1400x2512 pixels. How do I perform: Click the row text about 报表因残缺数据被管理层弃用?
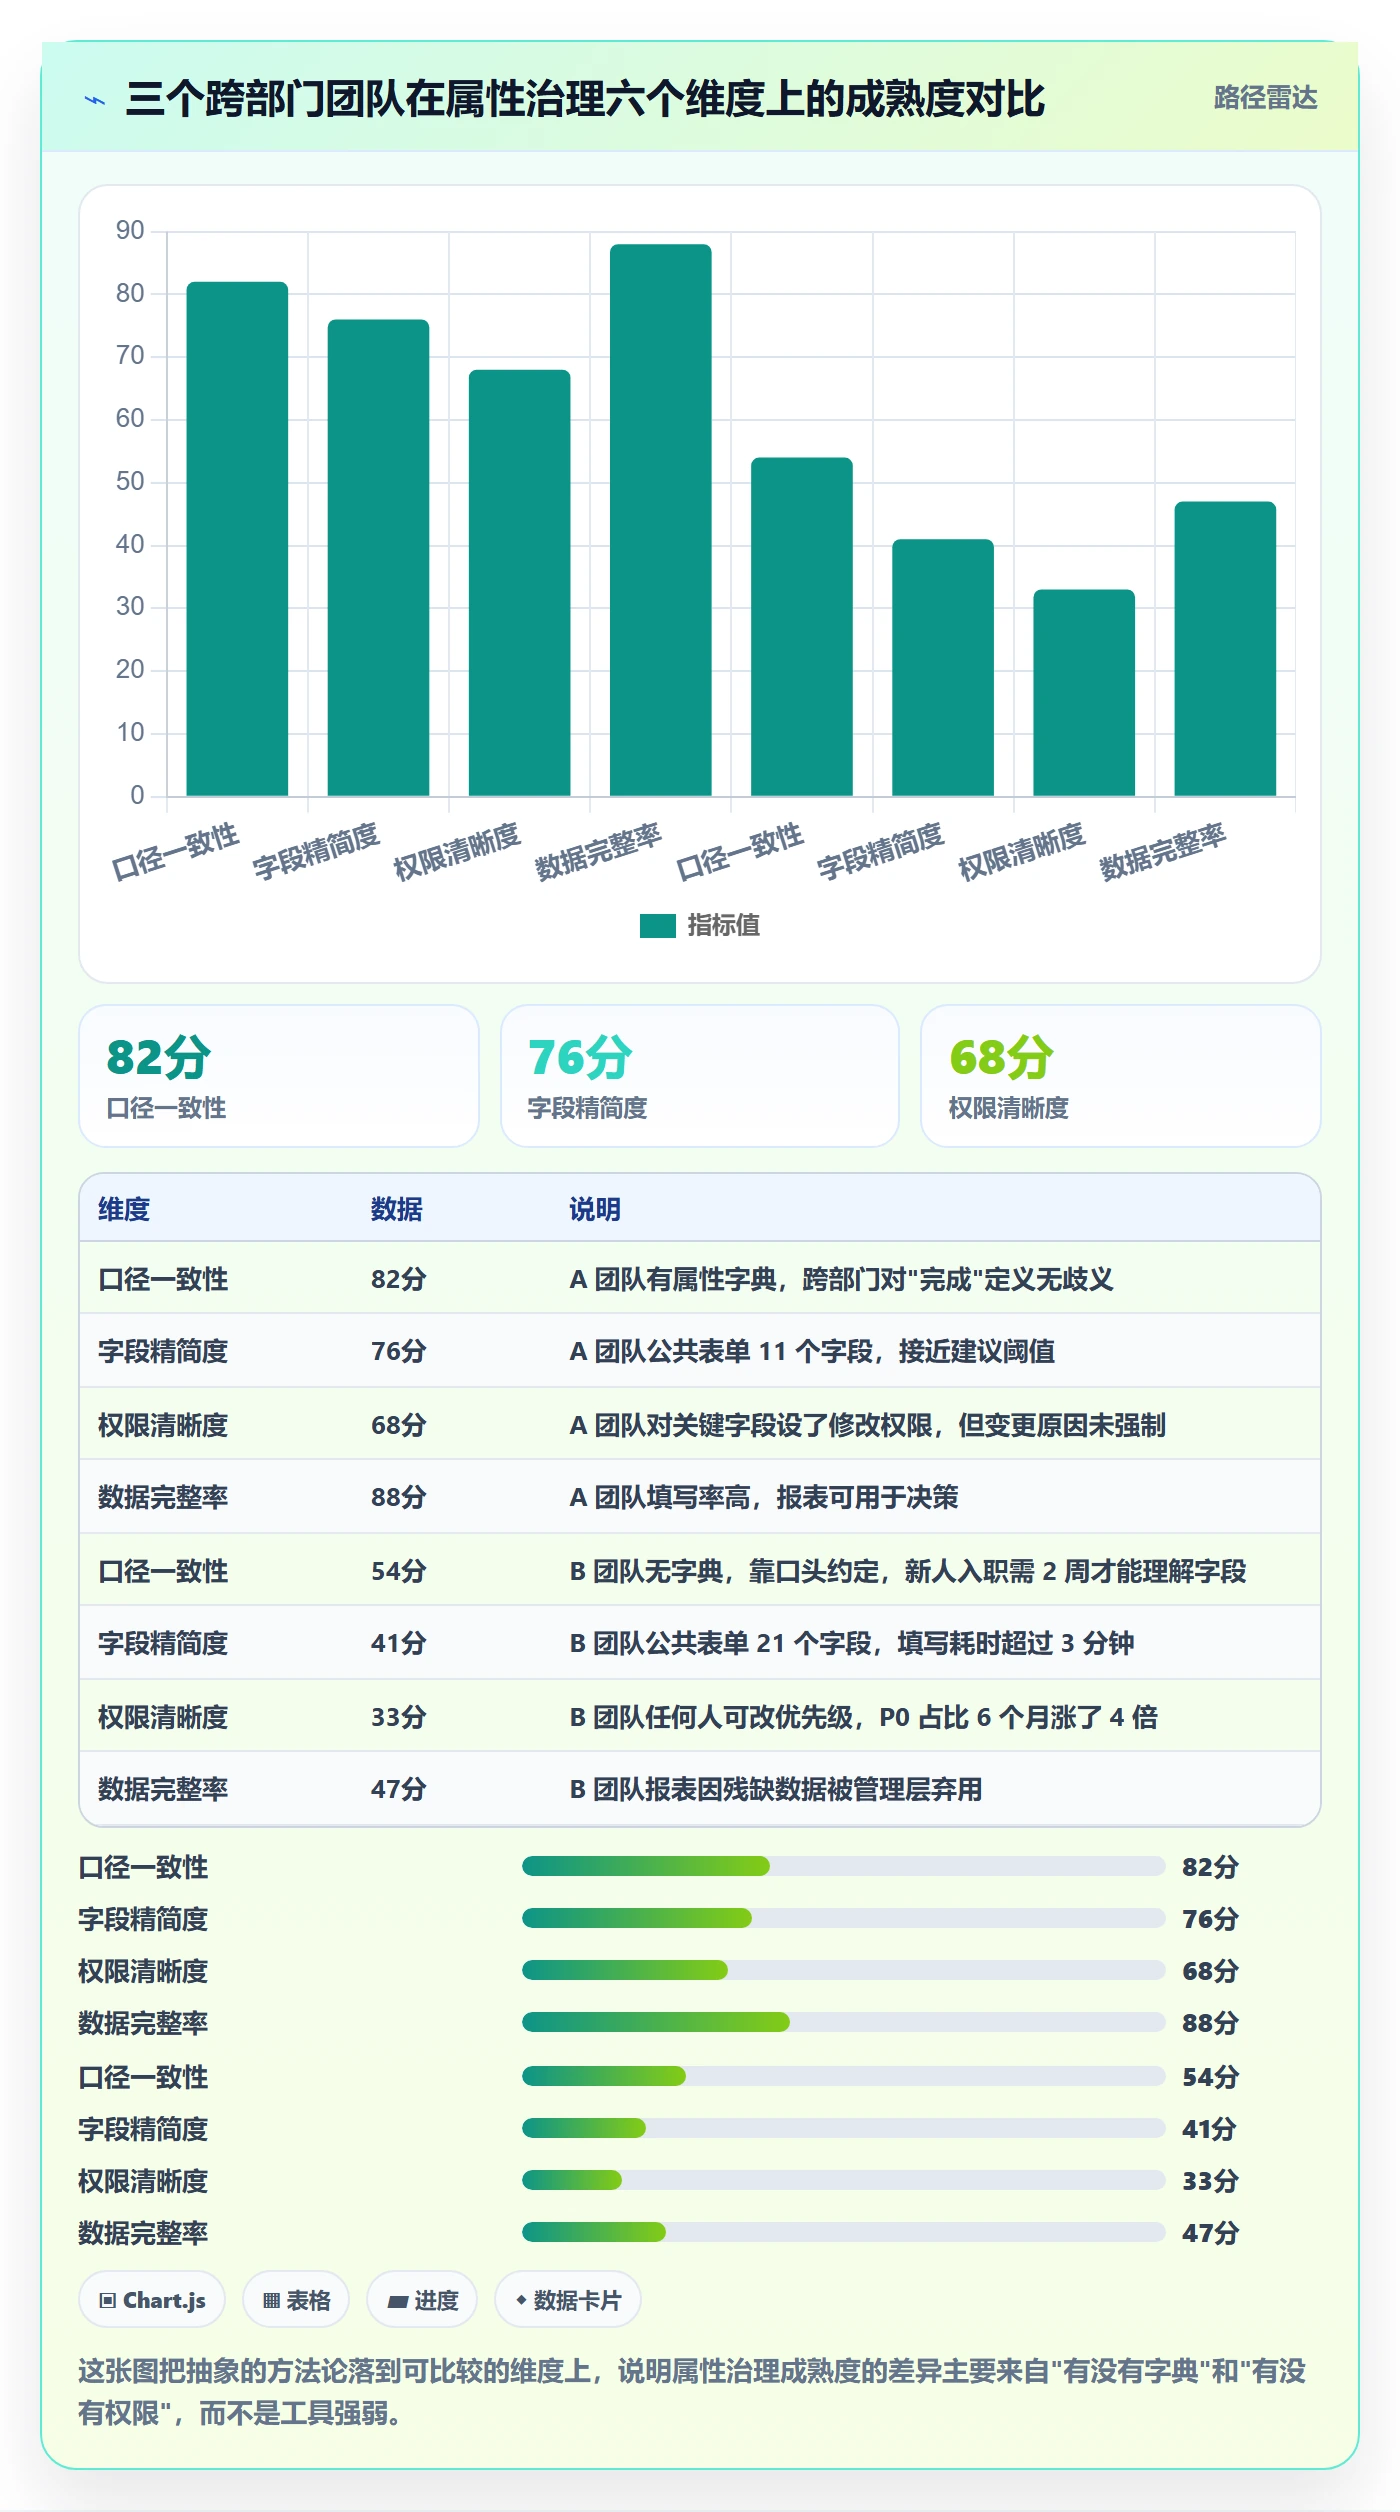[776, 1789]
